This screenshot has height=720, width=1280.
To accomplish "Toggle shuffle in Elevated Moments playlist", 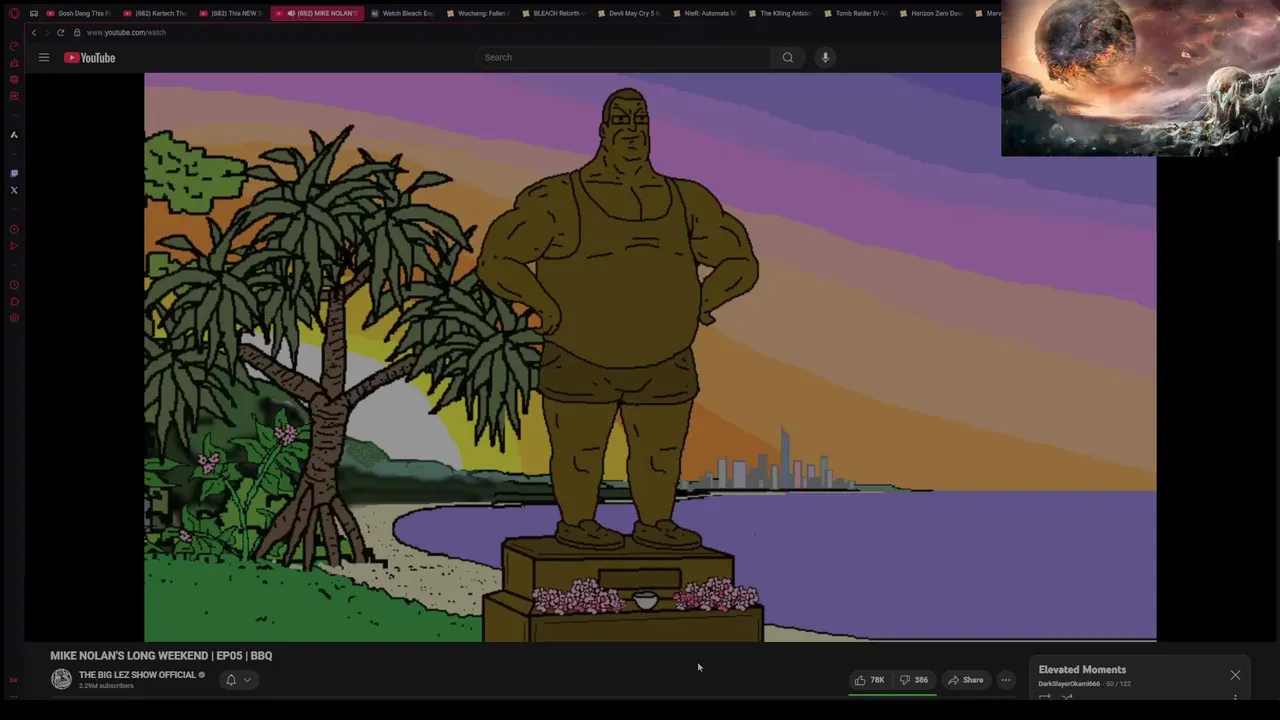I will 1067,697.
